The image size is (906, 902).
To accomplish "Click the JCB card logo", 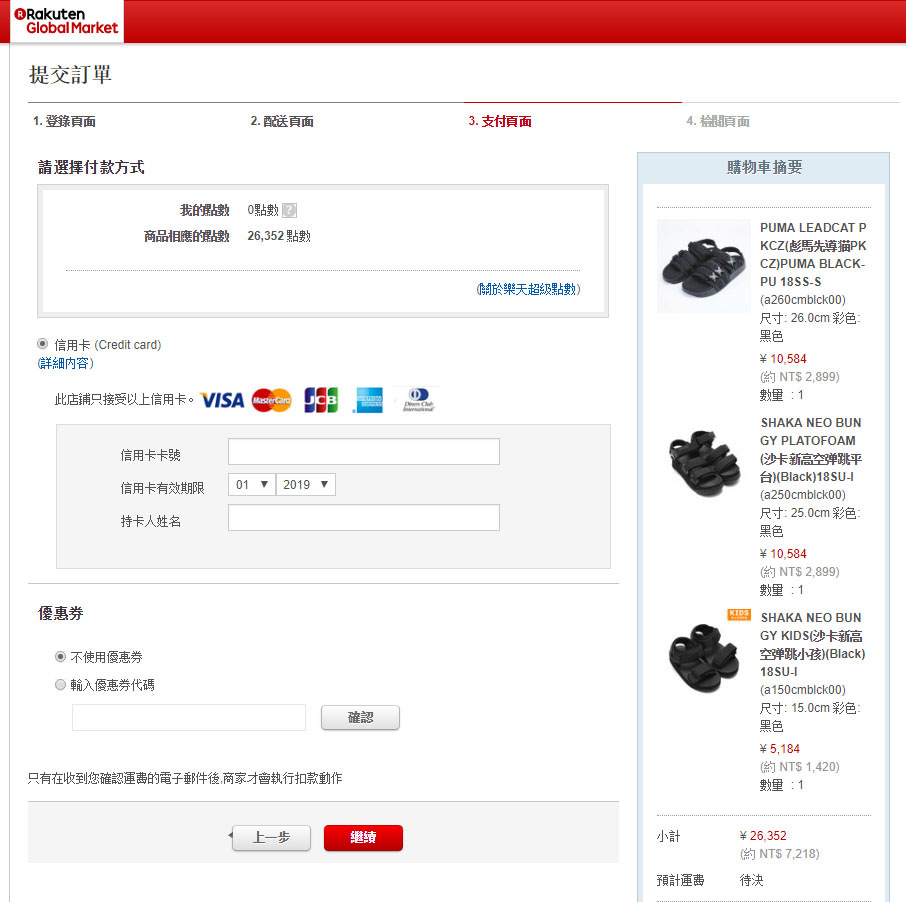I will coord(321,400).
